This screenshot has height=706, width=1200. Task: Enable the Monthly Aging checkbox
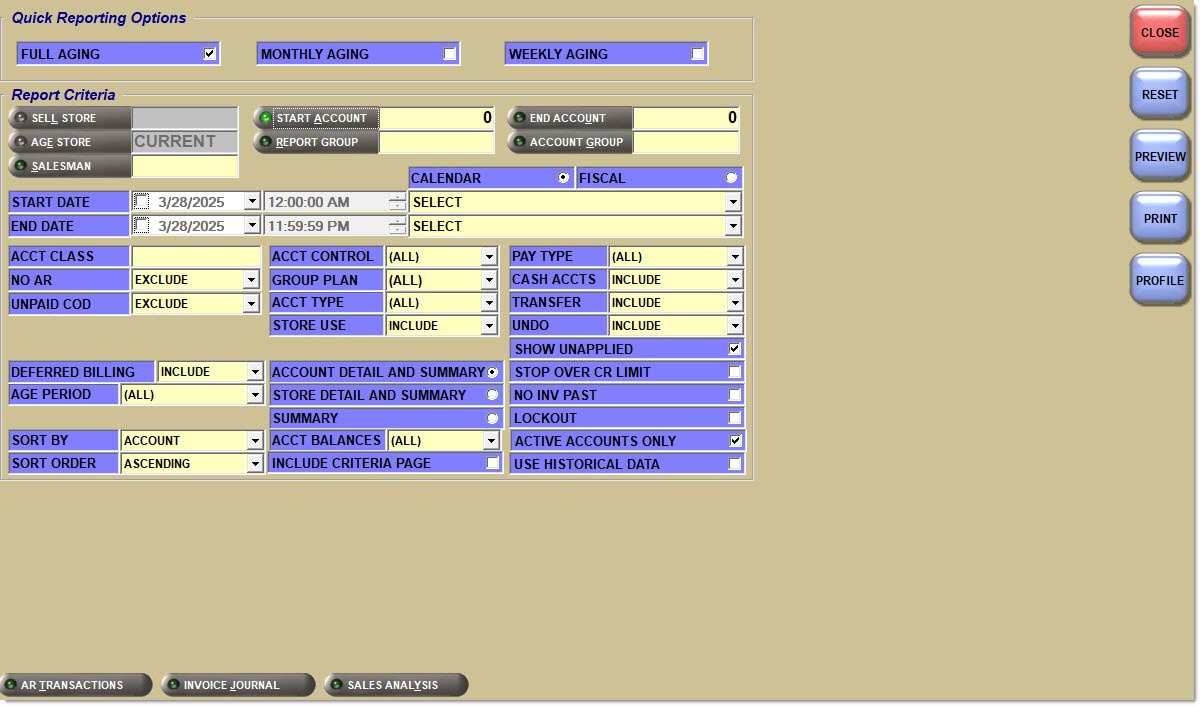click(x=450, y=54)
